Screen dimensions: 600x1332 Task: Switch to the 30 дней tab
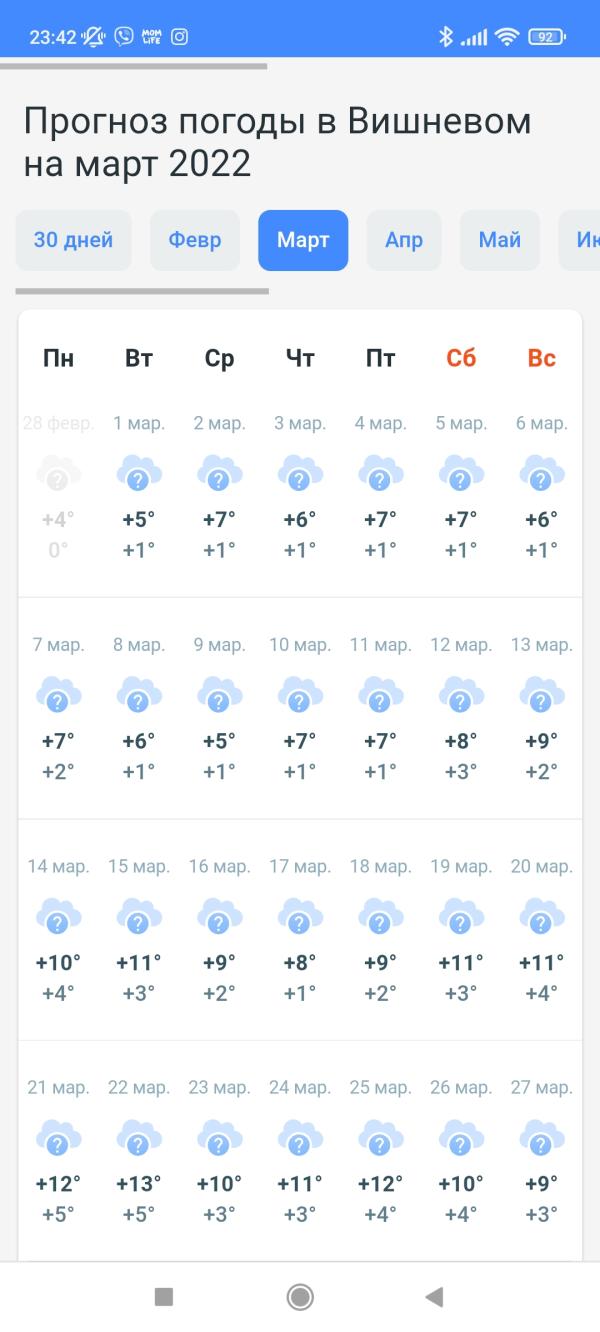[74, 240]
